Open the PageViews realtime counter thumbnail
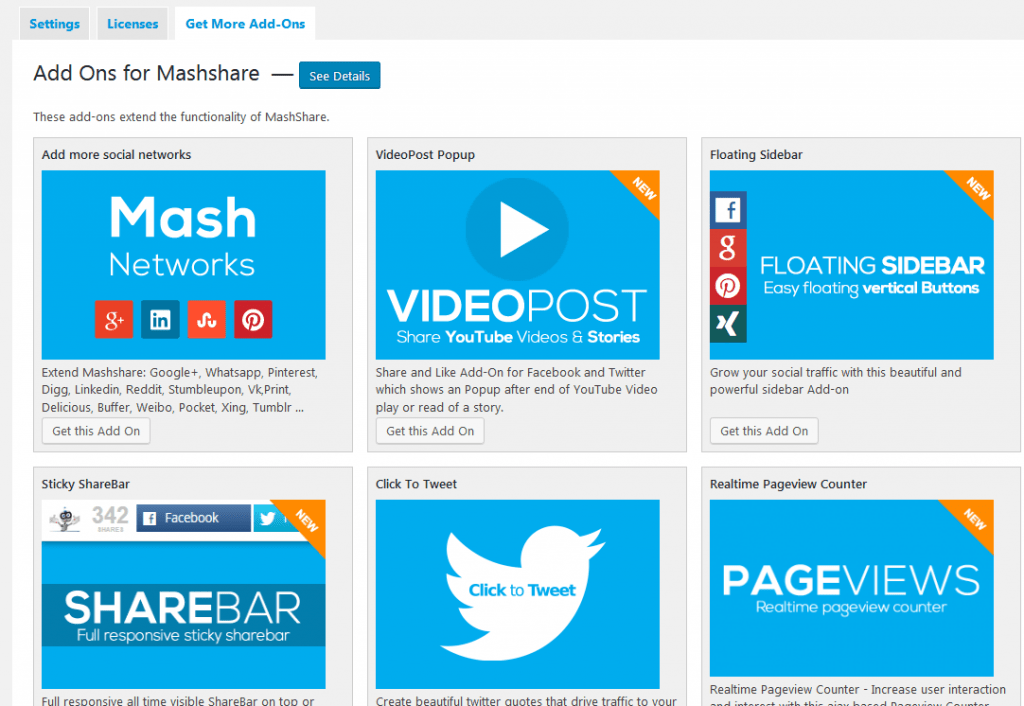This screenshot has width=1024, height=706. pos(851,588)
